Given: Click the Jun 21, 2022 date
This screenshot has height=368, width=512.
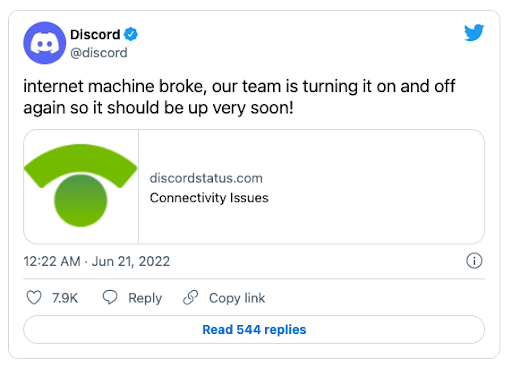Looking at the screenshot, I should pos(131,261).
